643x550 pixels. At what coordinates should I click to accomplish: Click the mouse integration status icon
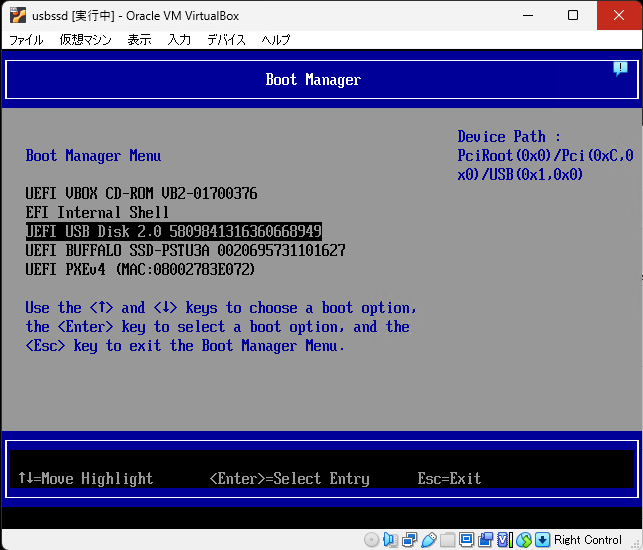524,540
